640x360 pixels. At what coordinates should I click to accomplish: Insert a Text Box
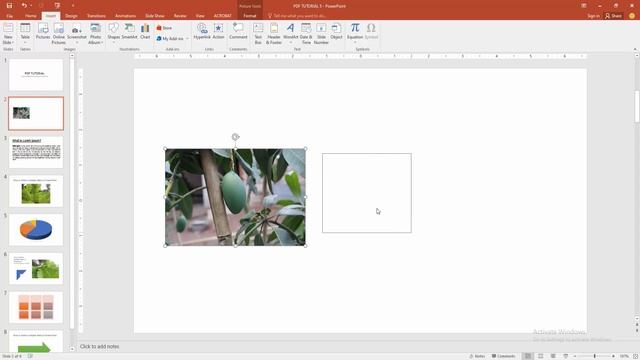tap(258, 33)
